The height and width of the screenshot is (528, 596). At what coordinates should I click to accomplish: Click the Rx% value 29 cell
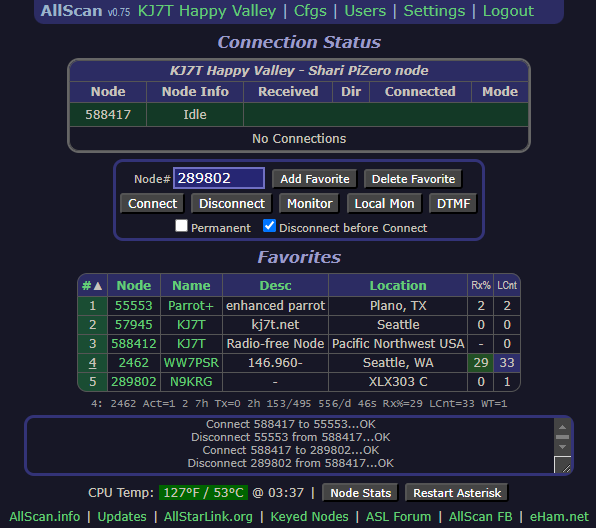480,363
